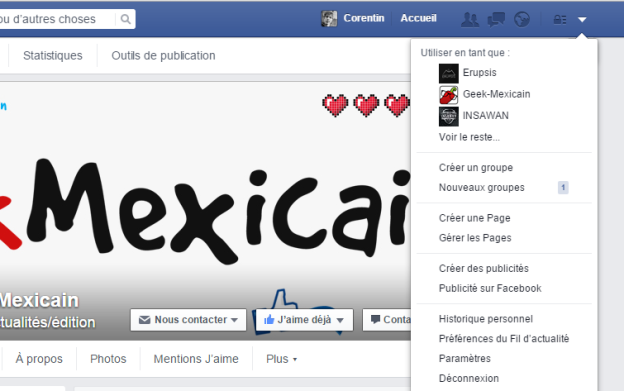Open the Outils de publication tab

163,55
